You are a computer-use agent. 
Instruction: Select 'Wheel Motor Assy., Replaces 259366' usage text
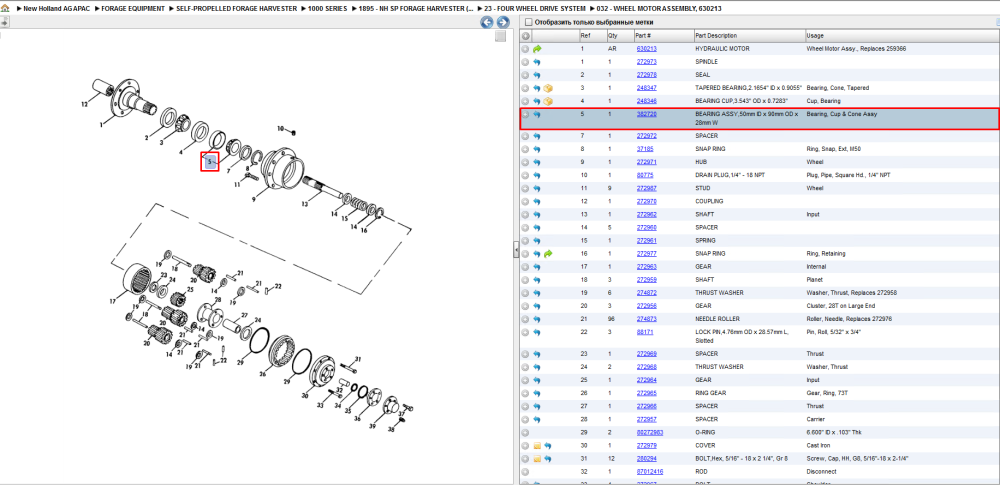click(856, 48)
